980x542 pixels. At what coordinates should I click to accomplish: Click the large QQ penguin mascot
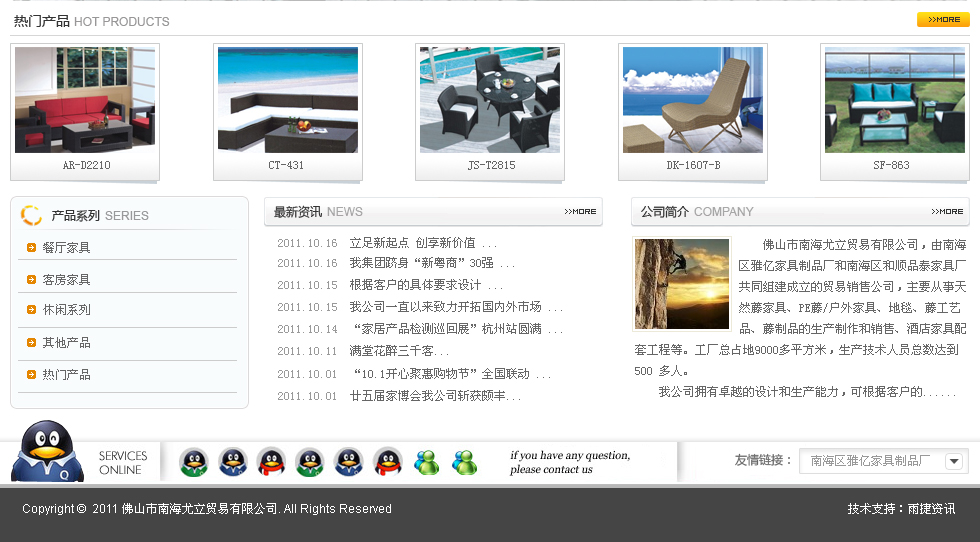coord(46,452)
